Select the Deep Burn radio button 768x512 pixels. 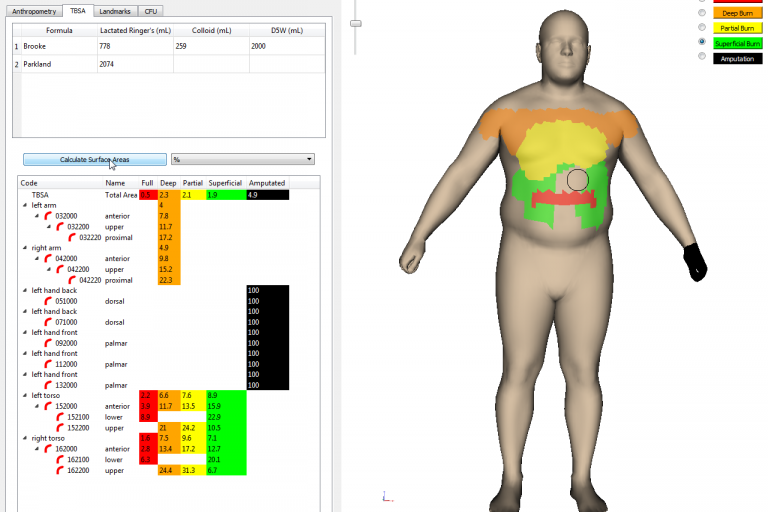702,12
